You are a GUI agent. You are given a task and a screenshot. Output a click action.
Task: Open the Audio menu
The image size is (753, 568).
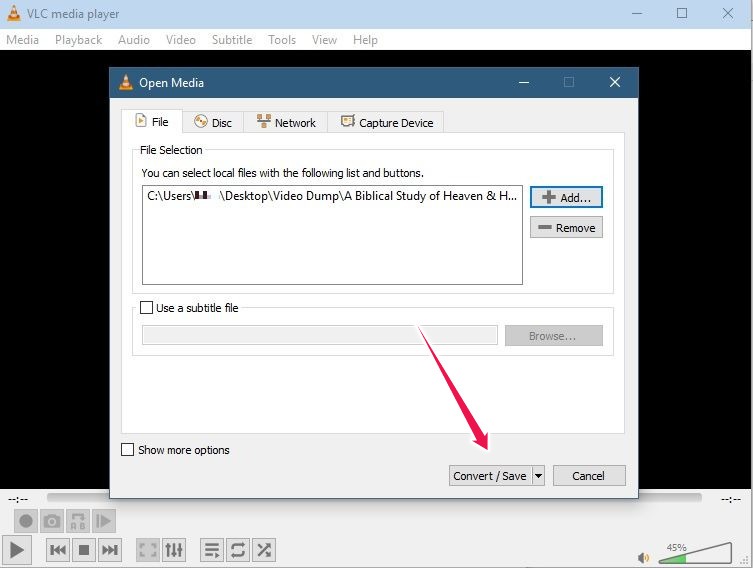tap(134, 40)
